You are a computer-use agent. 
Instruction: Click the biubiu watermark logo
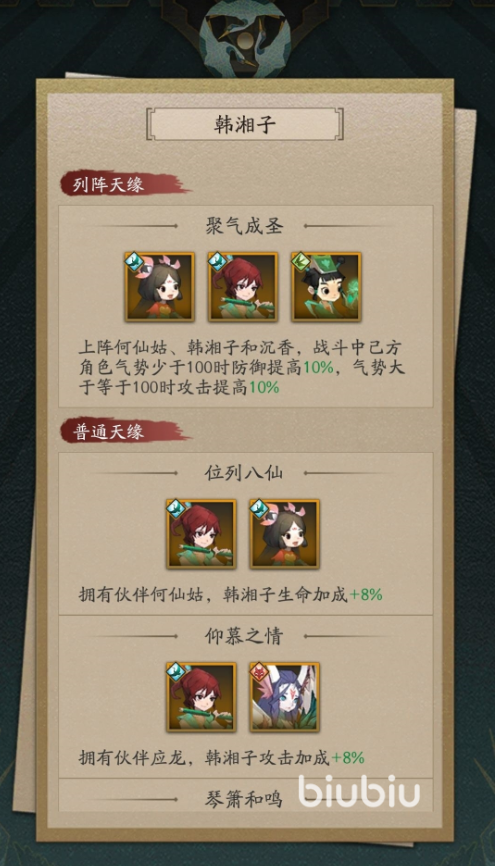[x=359, y=790]
